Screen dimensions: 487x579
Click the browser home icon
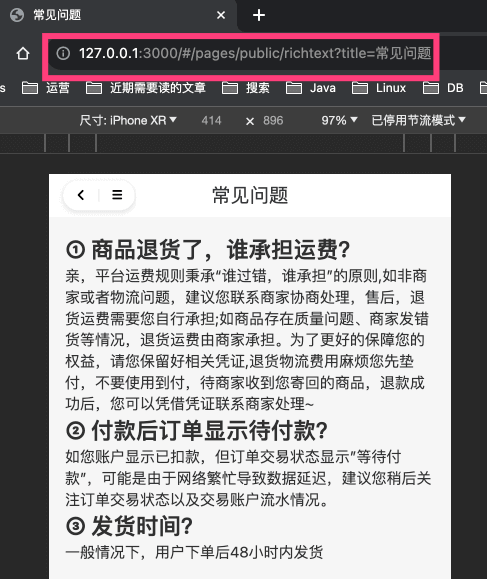(x=23, y=54)
